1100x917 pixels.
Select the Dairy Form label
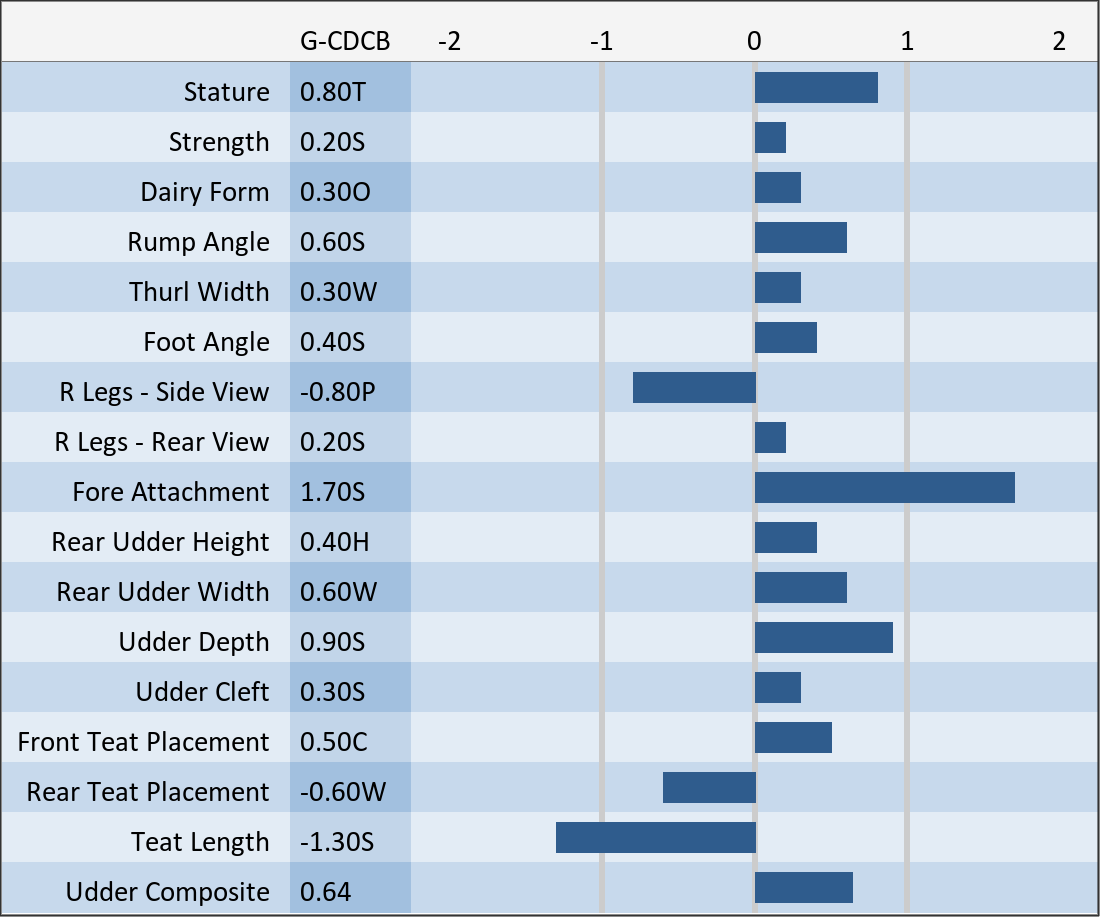(205, 192)
